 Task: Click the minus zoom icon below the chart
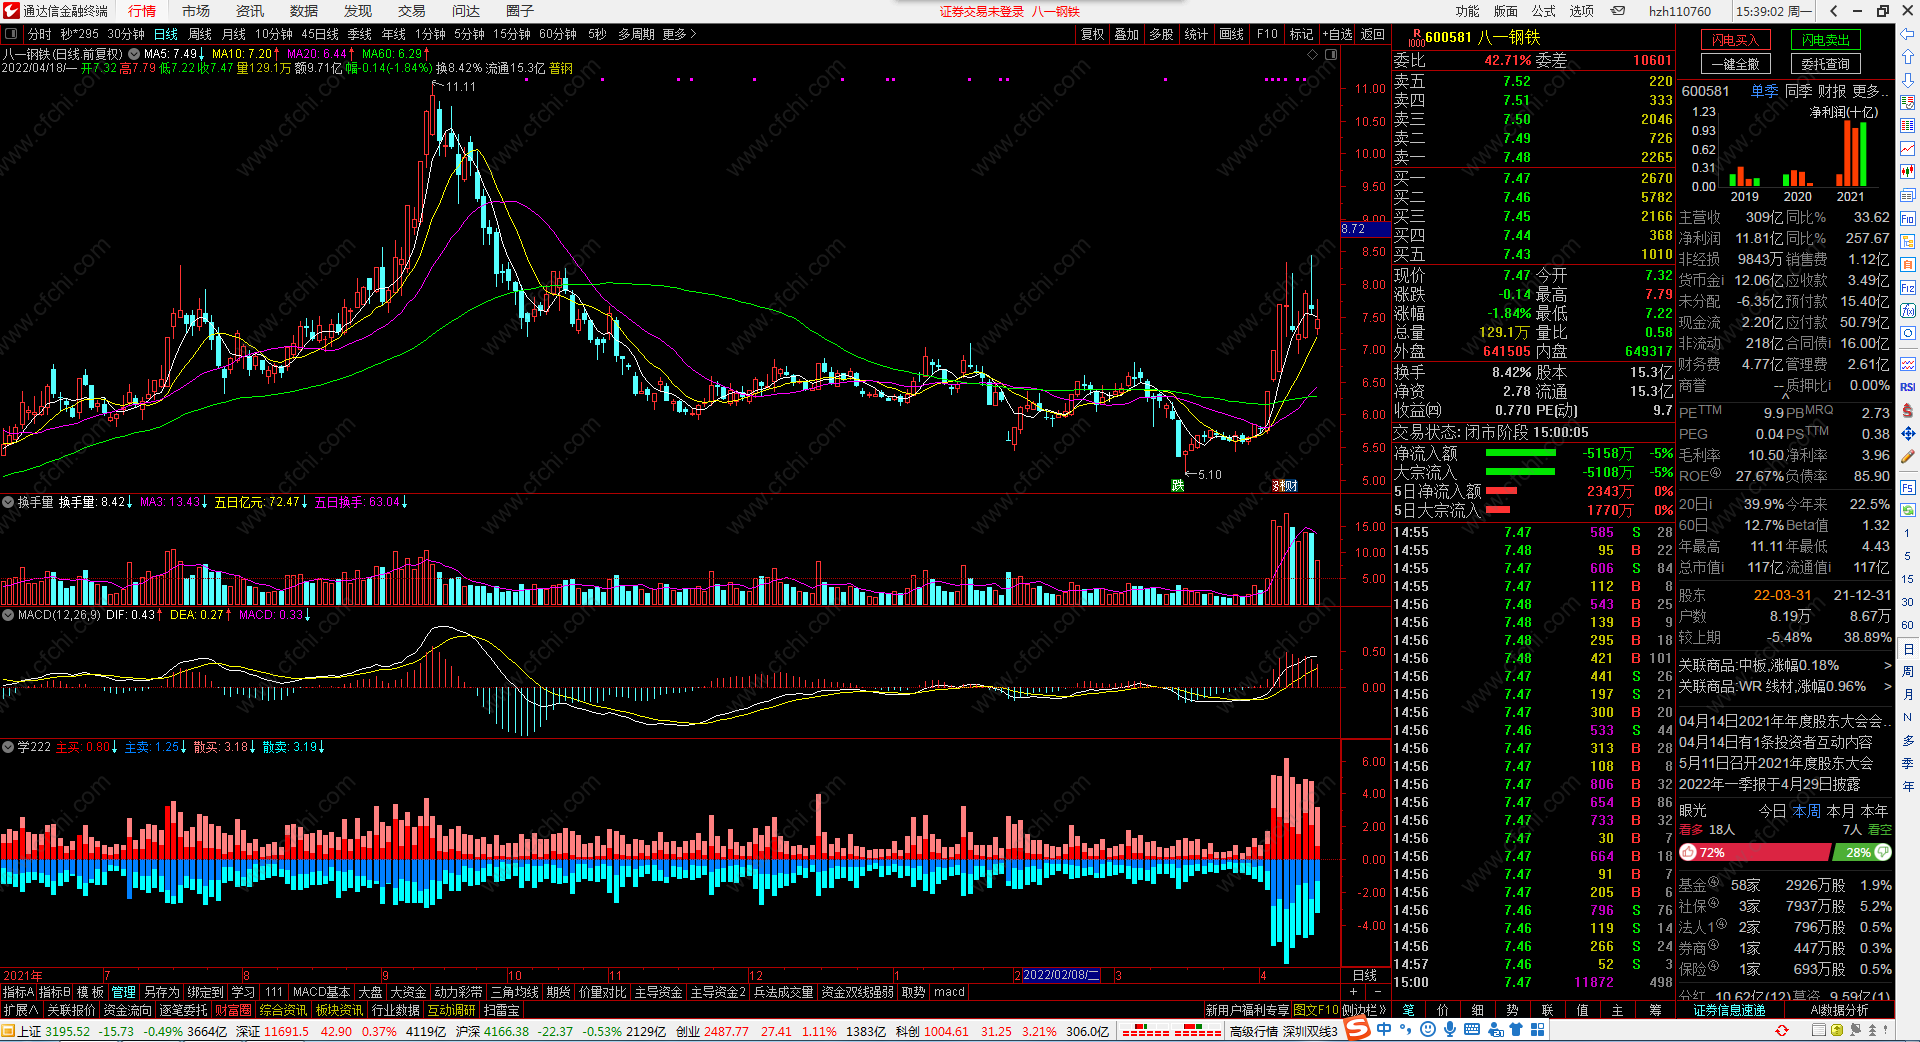point(1377,992)
